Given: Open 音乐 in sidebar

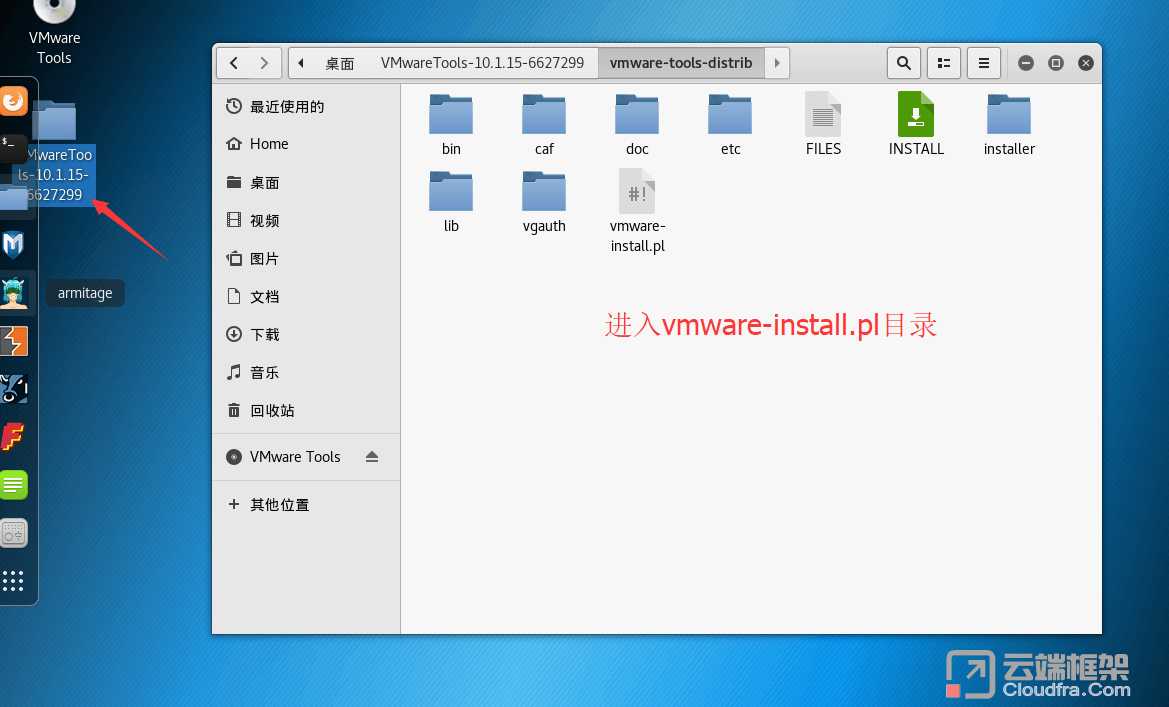Looking at the screenshot, I should [306, 372].
